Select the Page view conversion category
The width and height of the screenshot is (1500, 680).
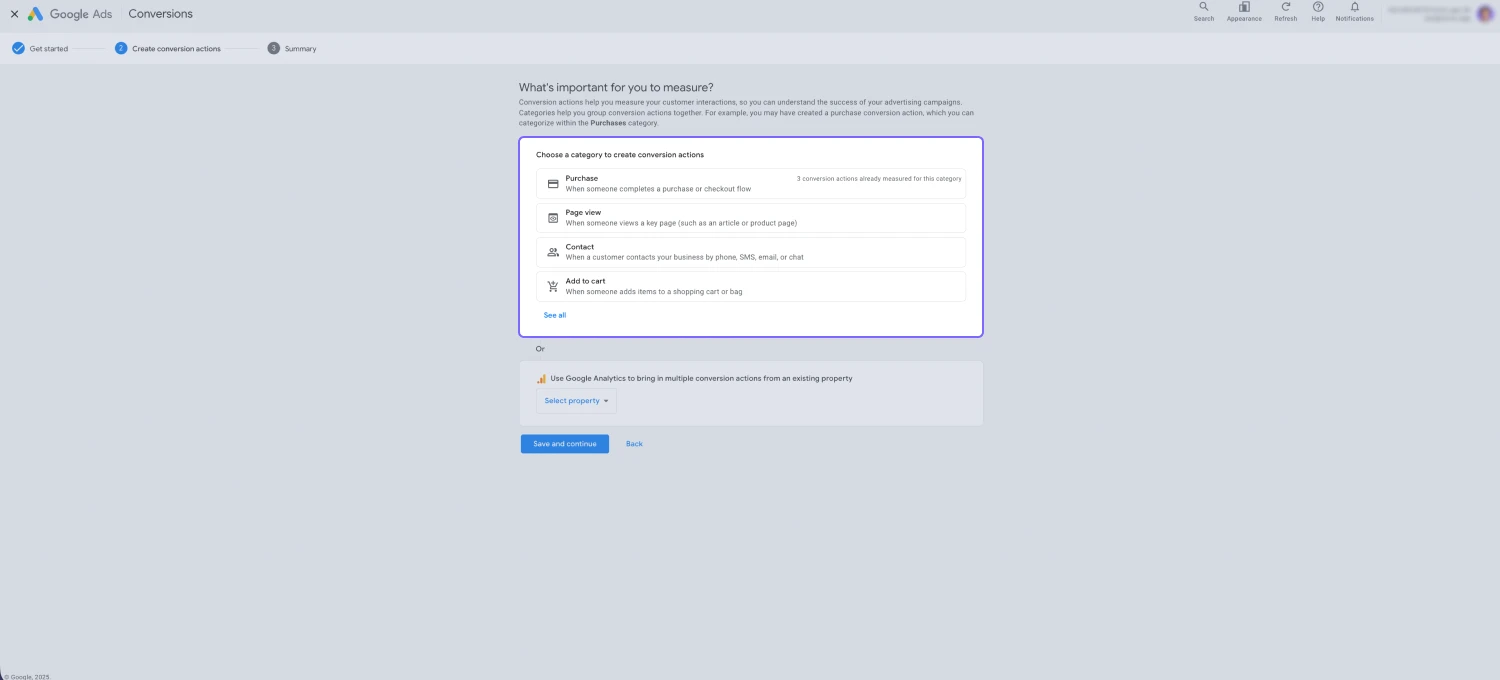pyautogui.click(x=750, y=217)
